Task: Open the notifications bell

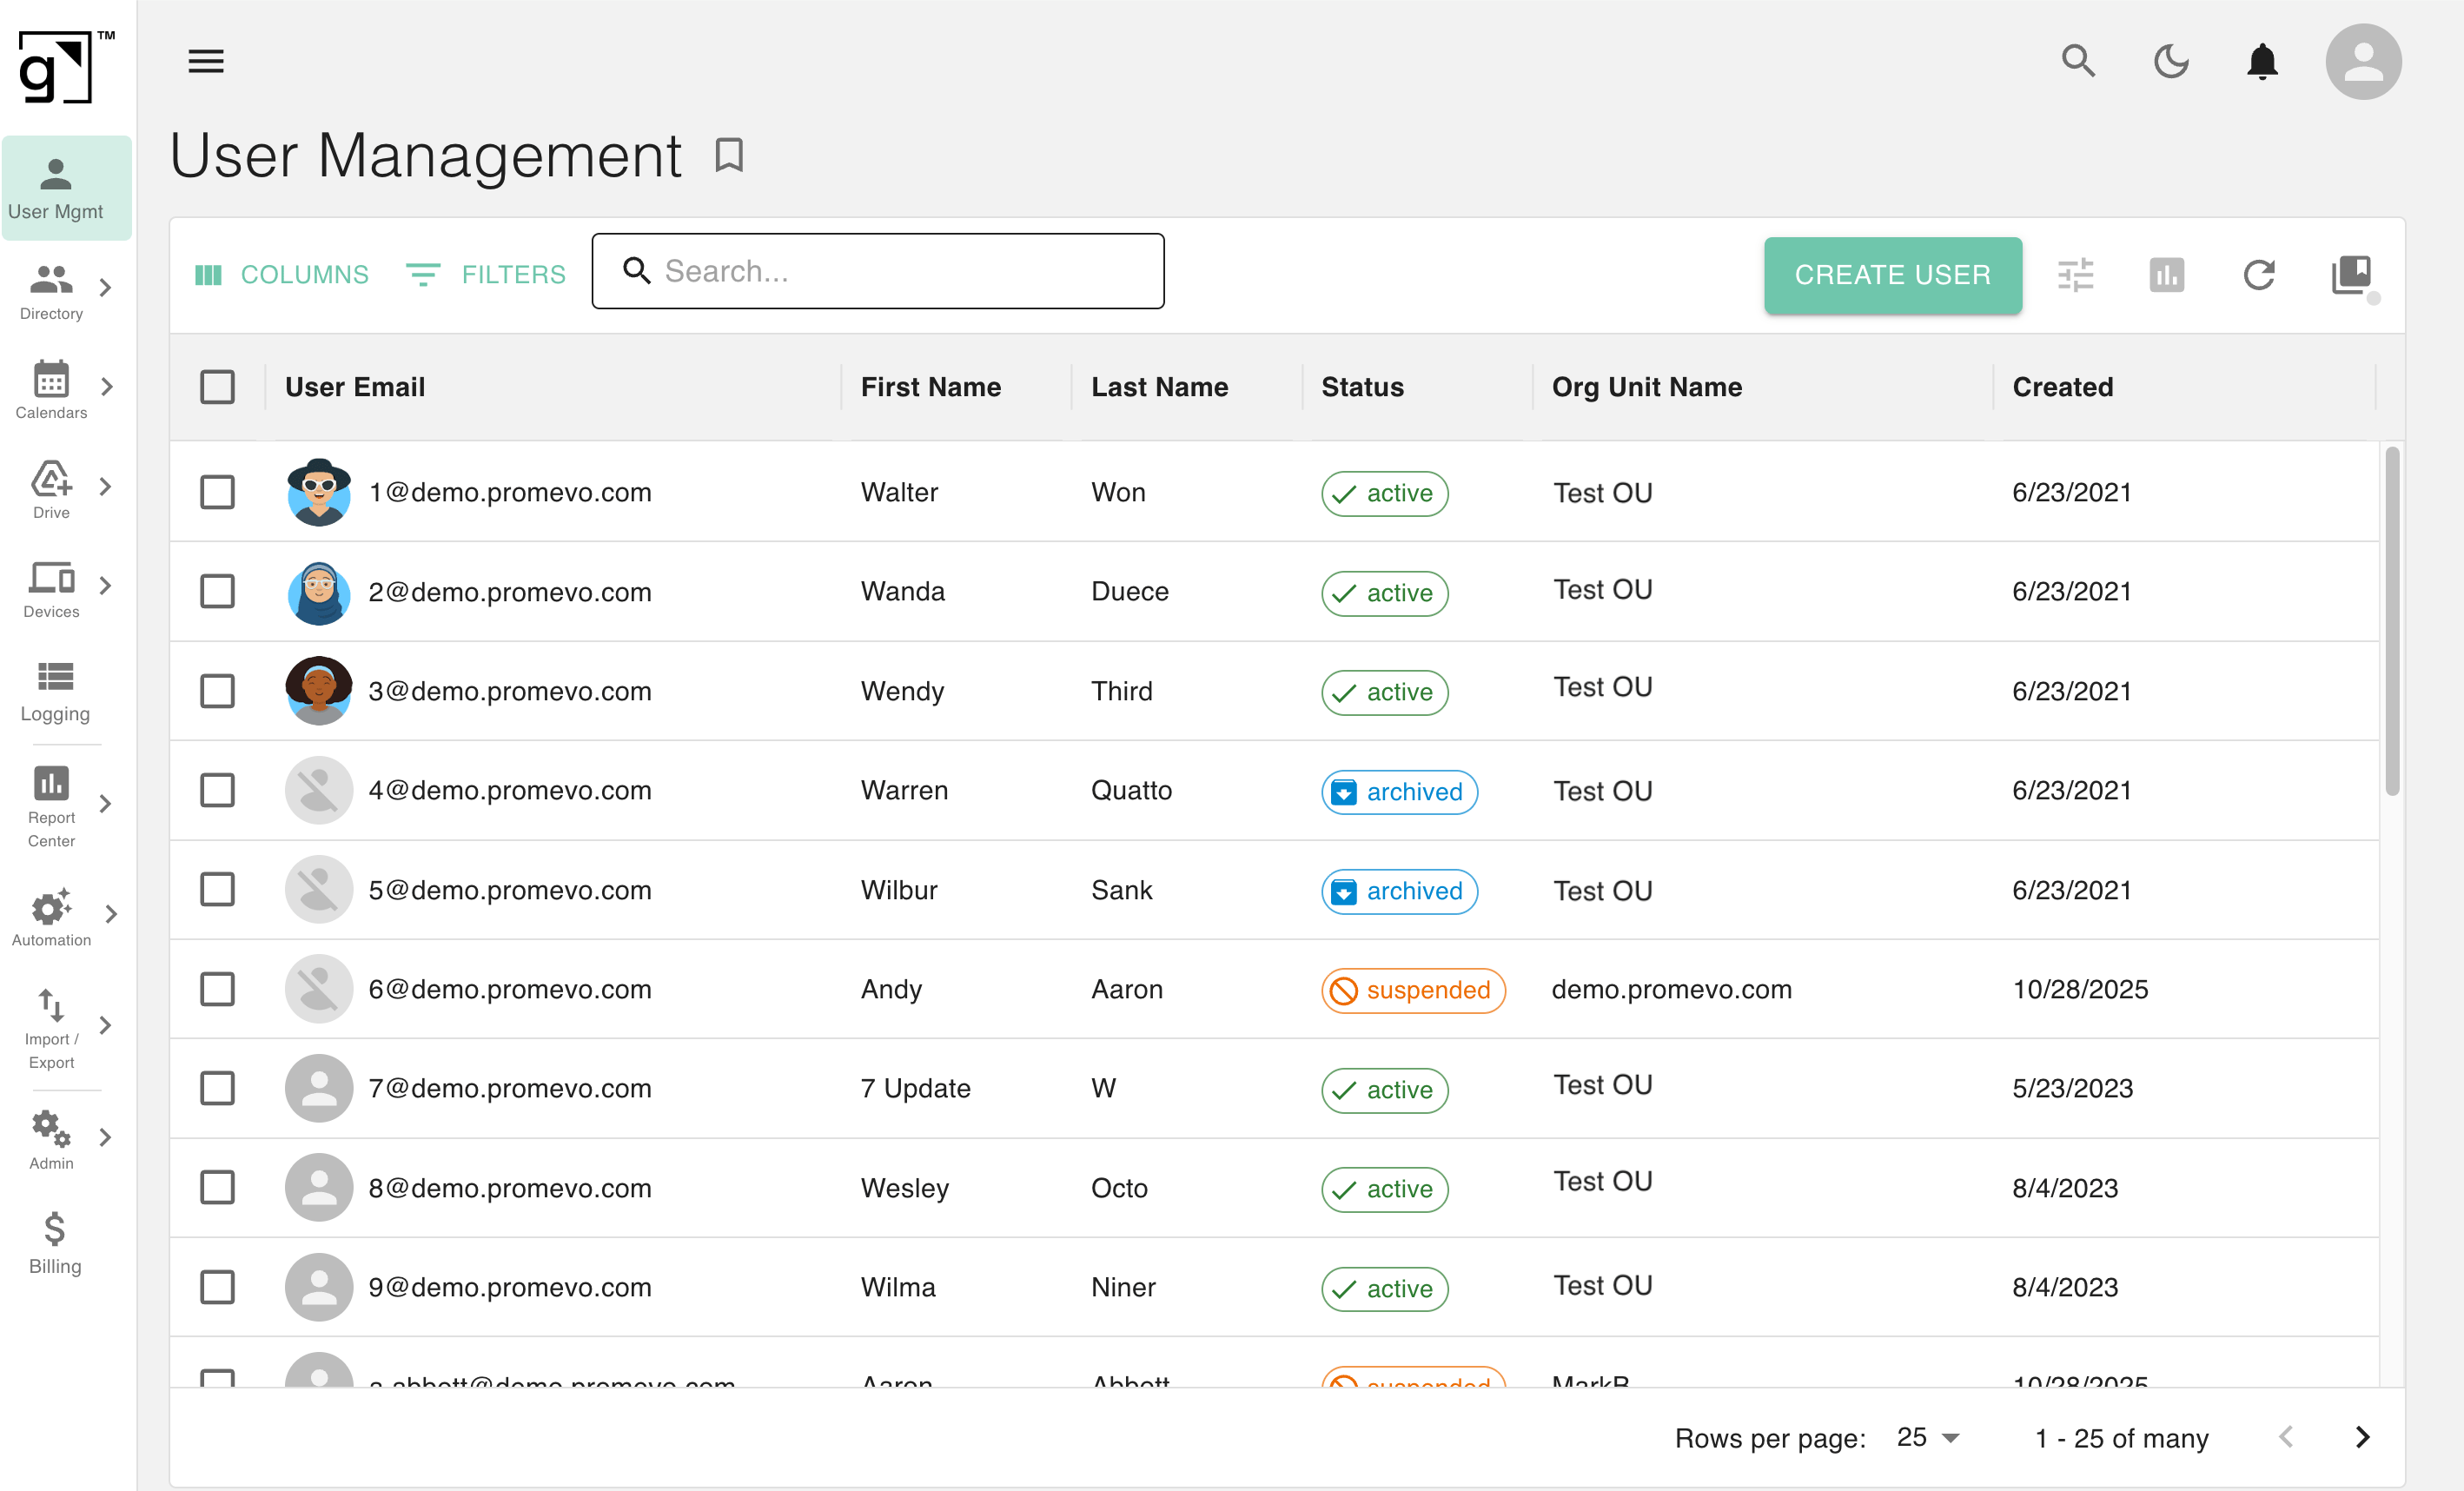Action: (2262, 61)
